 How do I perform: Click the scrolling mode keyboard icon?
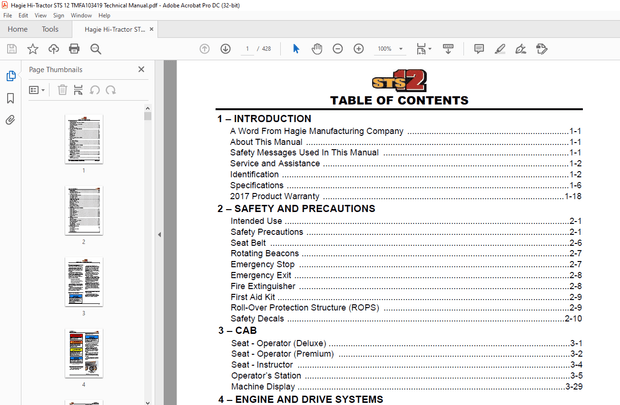pyautogui.click(x=448, y=49)
